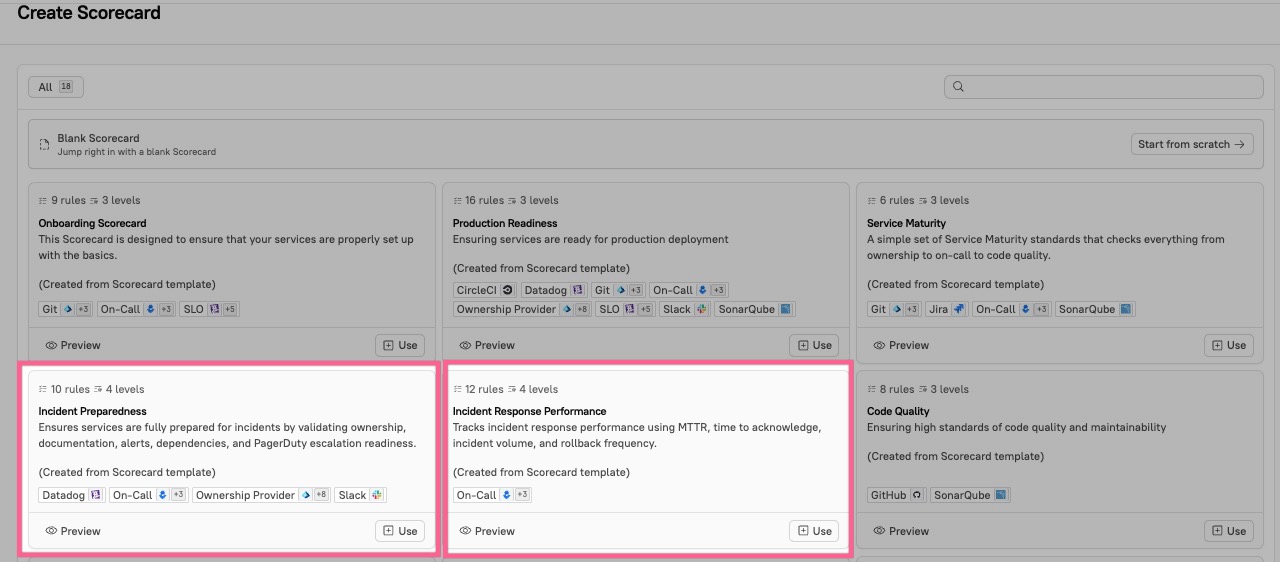Open the Onboarding Scorecard title
The image size is (1280, 562).
(92, 223)
